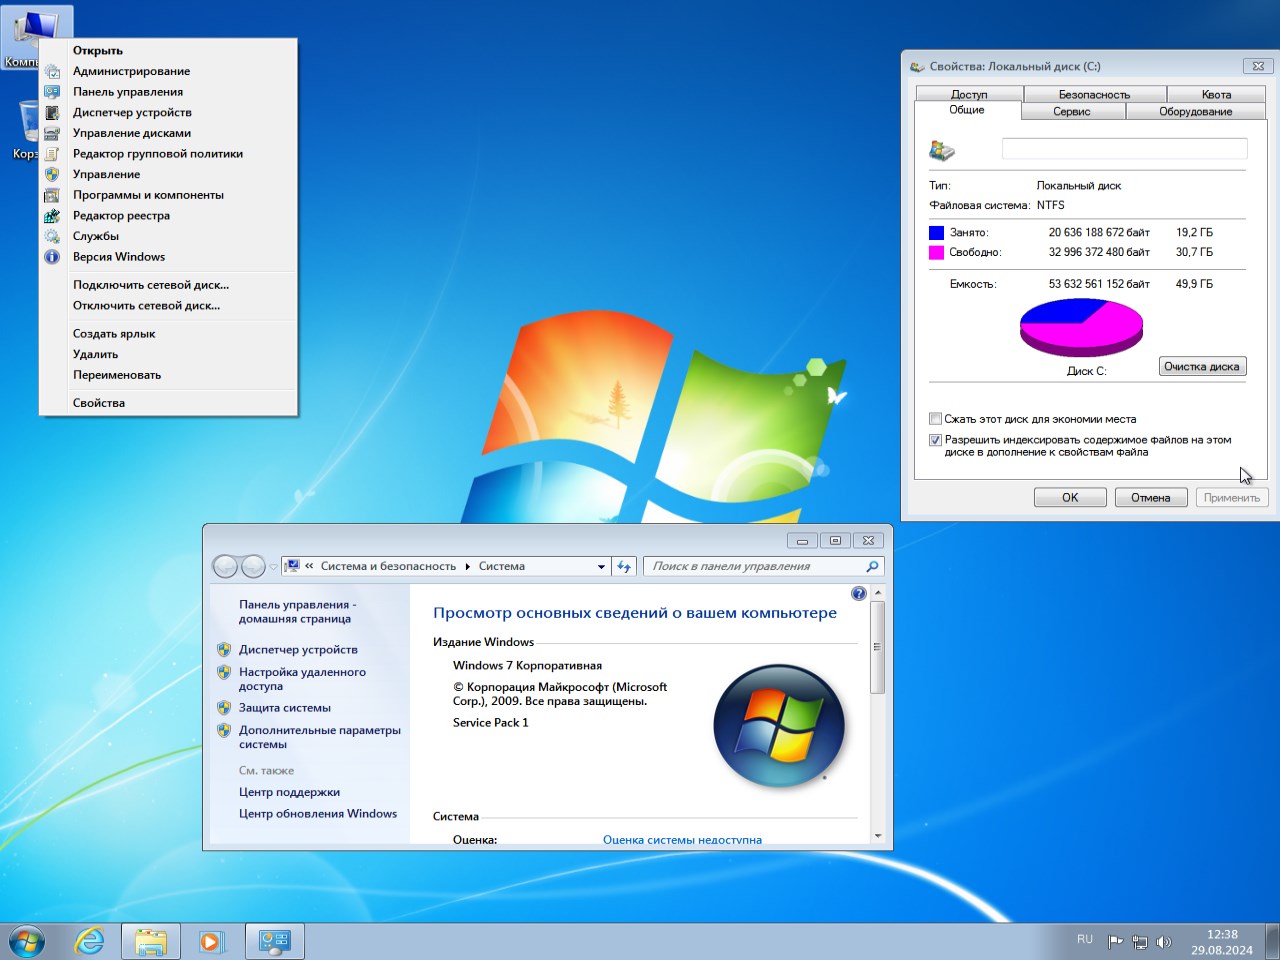Switch to the Доступ tab
The height and width of the screenshot is (960, 1280).
click(969, 94)
